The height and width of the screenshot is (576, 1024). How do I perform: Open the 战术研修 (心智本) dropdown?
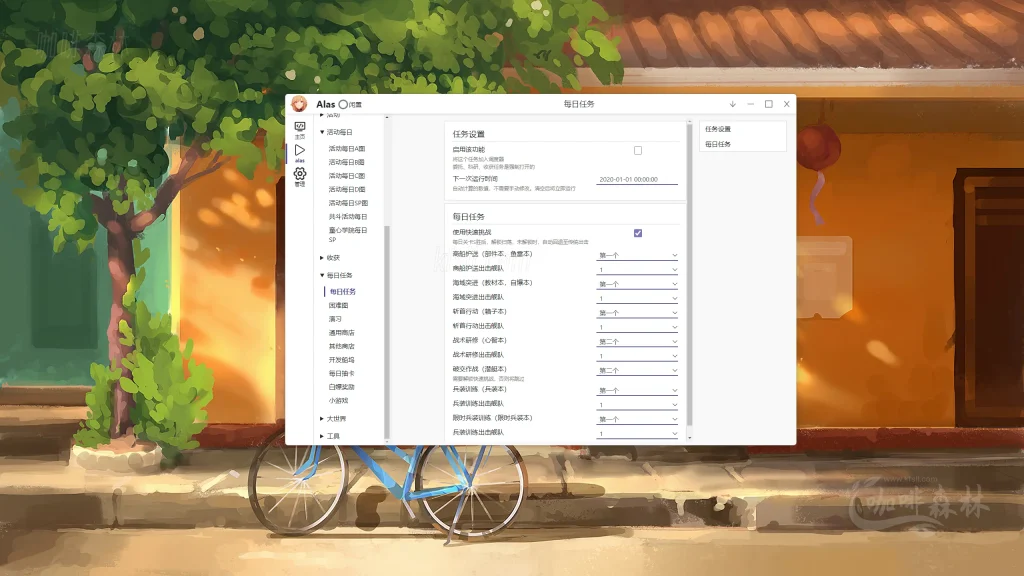point(637,341)
